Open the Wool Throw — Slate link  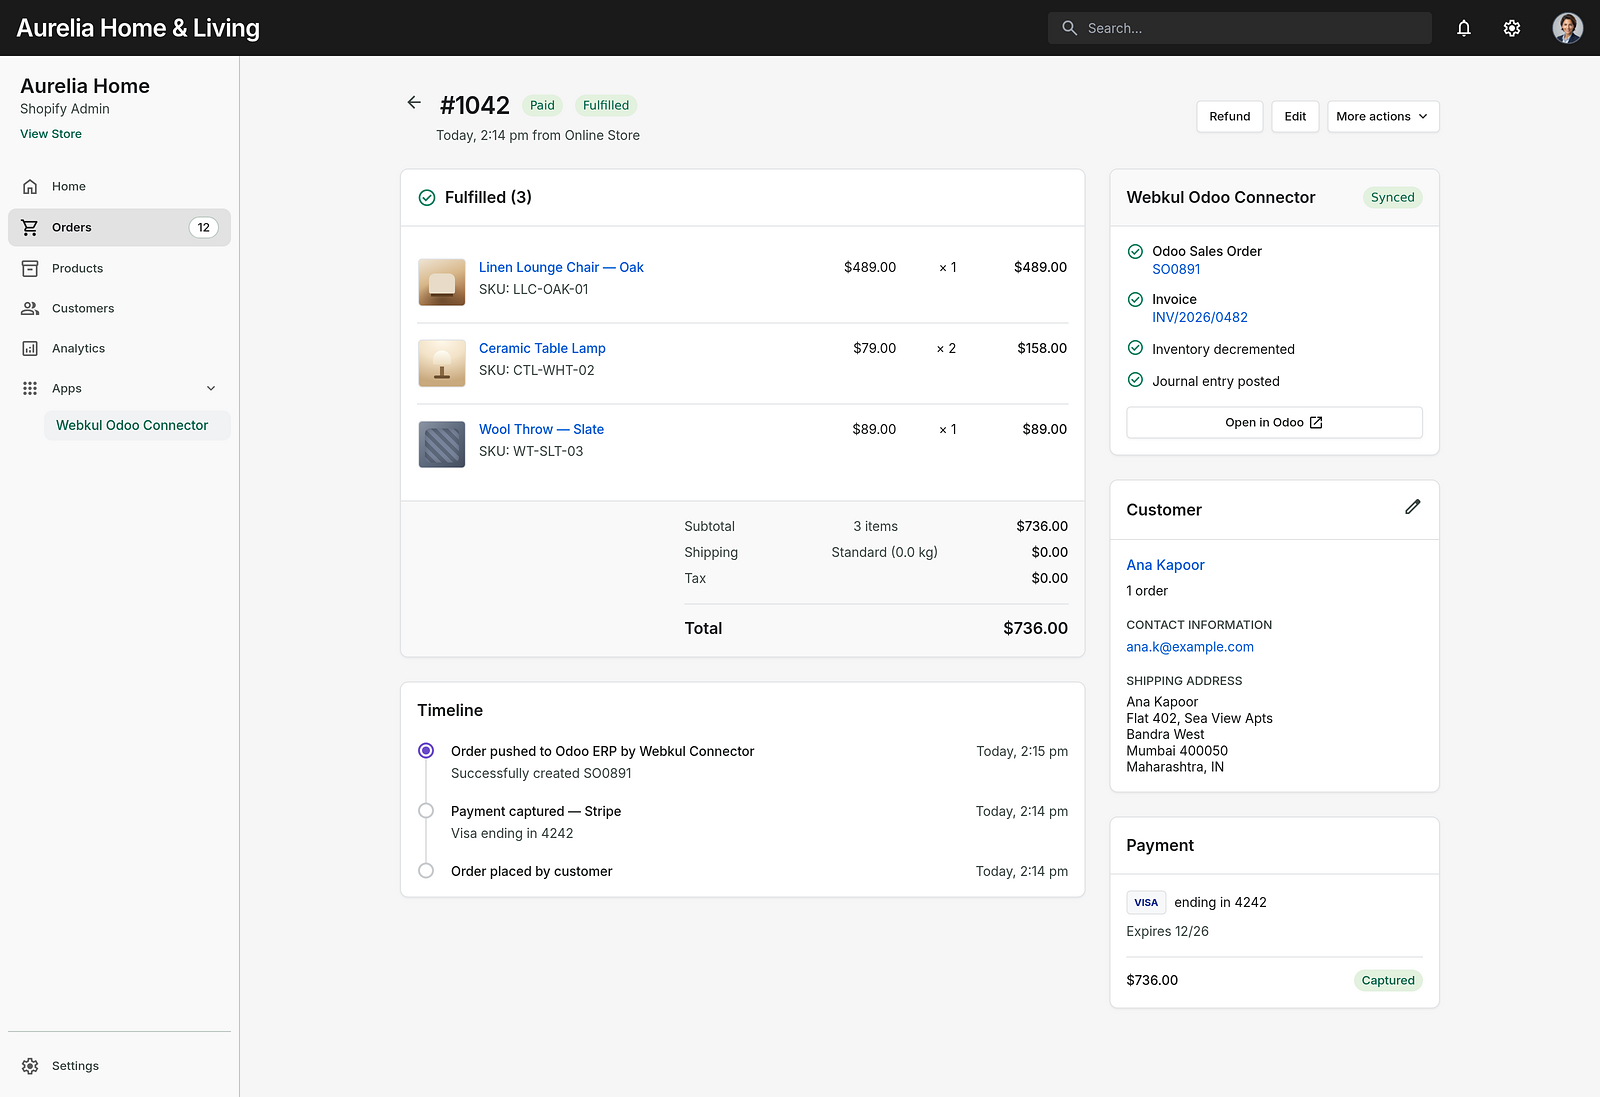pyautogui.click(x=541, y=429)
